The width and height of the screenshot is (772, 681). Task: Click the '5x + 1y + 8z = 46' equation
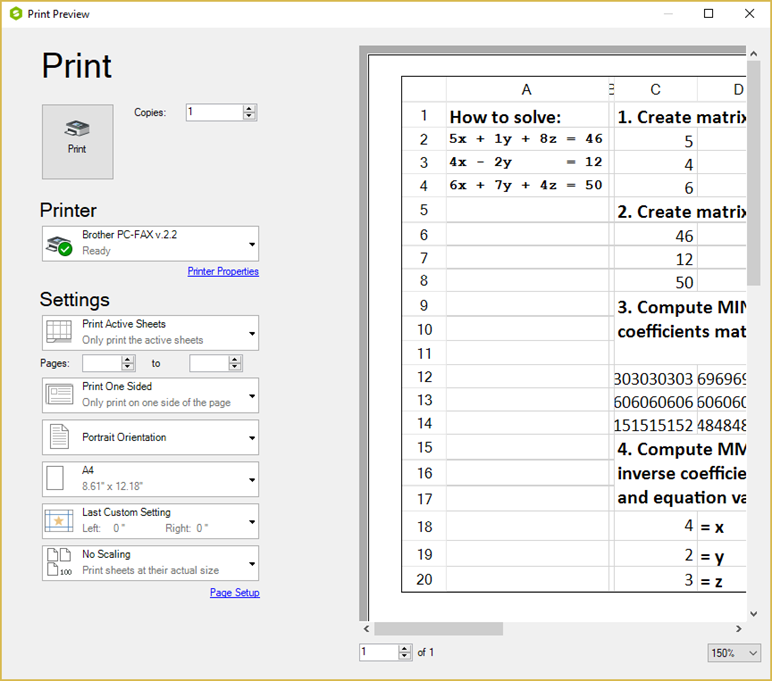coord(526,139)
